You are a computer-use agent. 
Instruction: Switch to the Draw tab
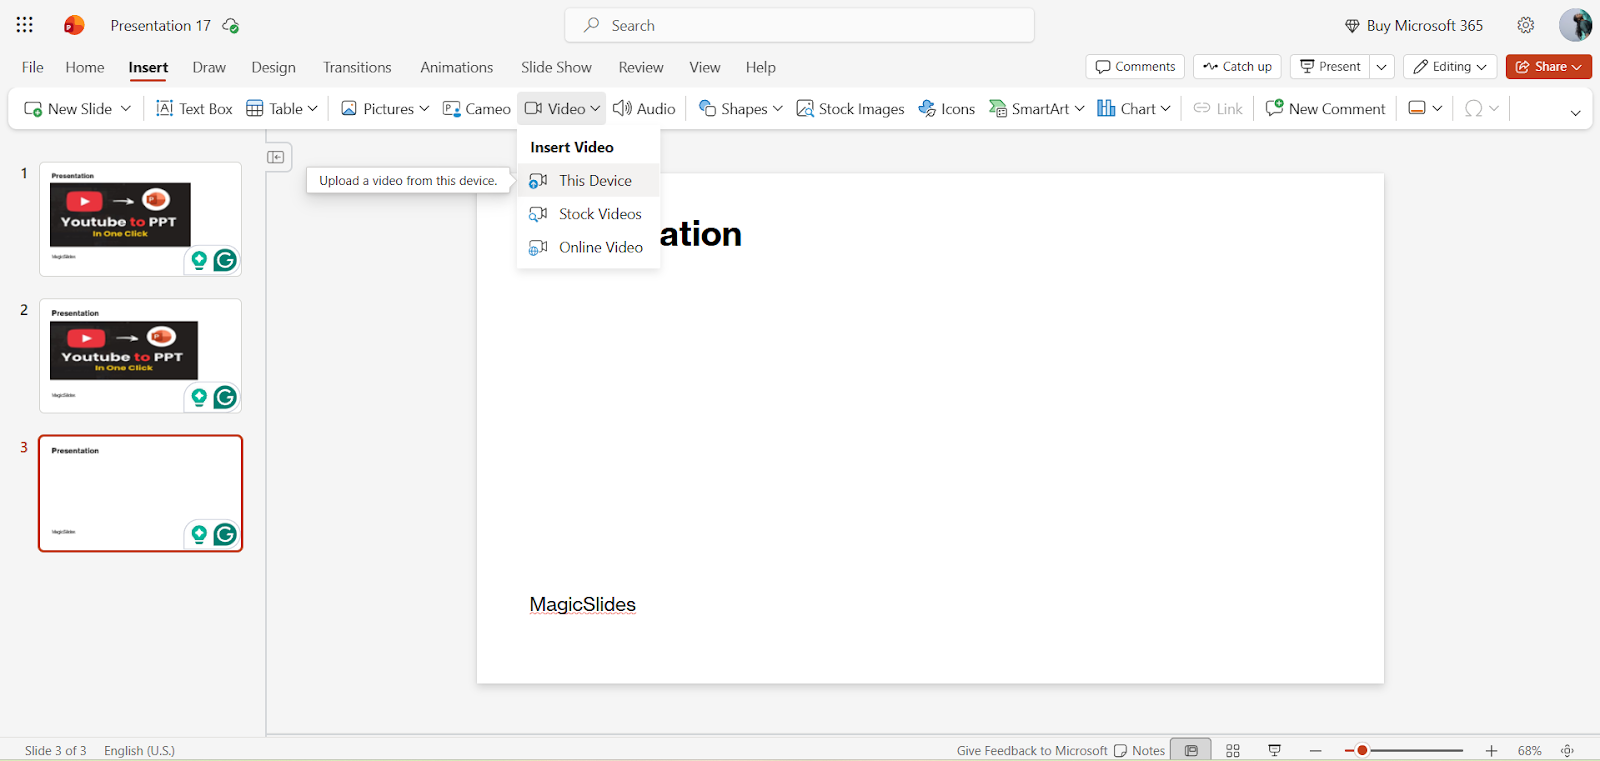(209, 67)
